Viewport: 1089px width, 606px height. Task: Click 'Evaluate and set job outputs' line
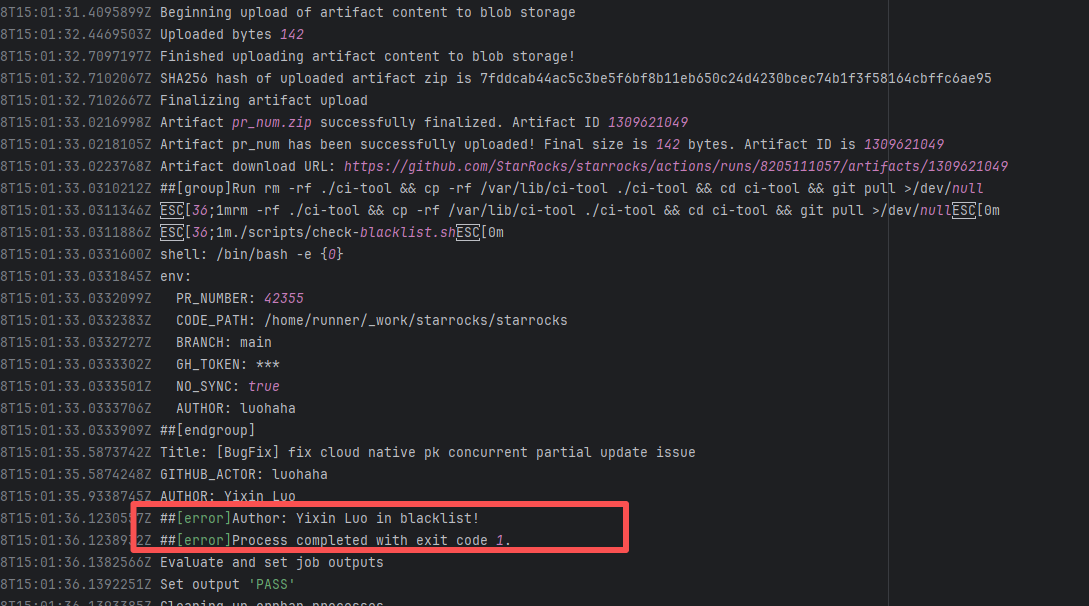(x=271, y=562)
